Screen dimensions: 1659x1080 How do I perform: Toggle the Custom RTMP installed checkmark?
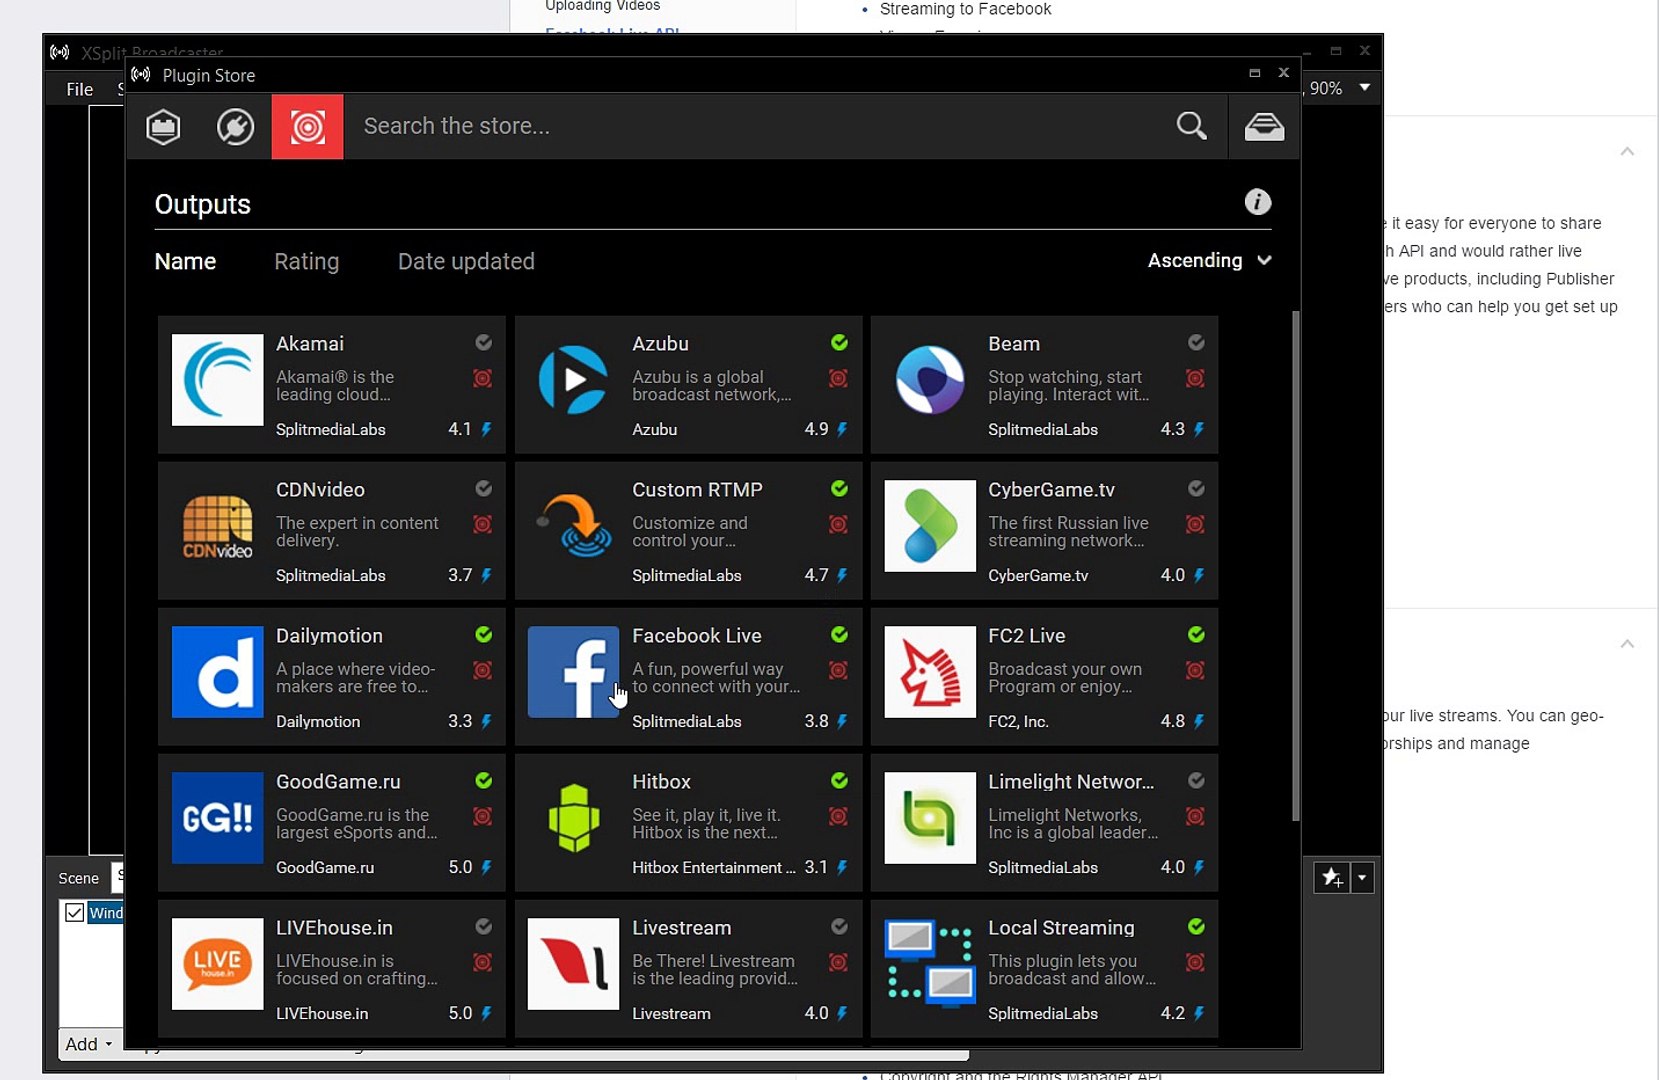tap(839, 489)
